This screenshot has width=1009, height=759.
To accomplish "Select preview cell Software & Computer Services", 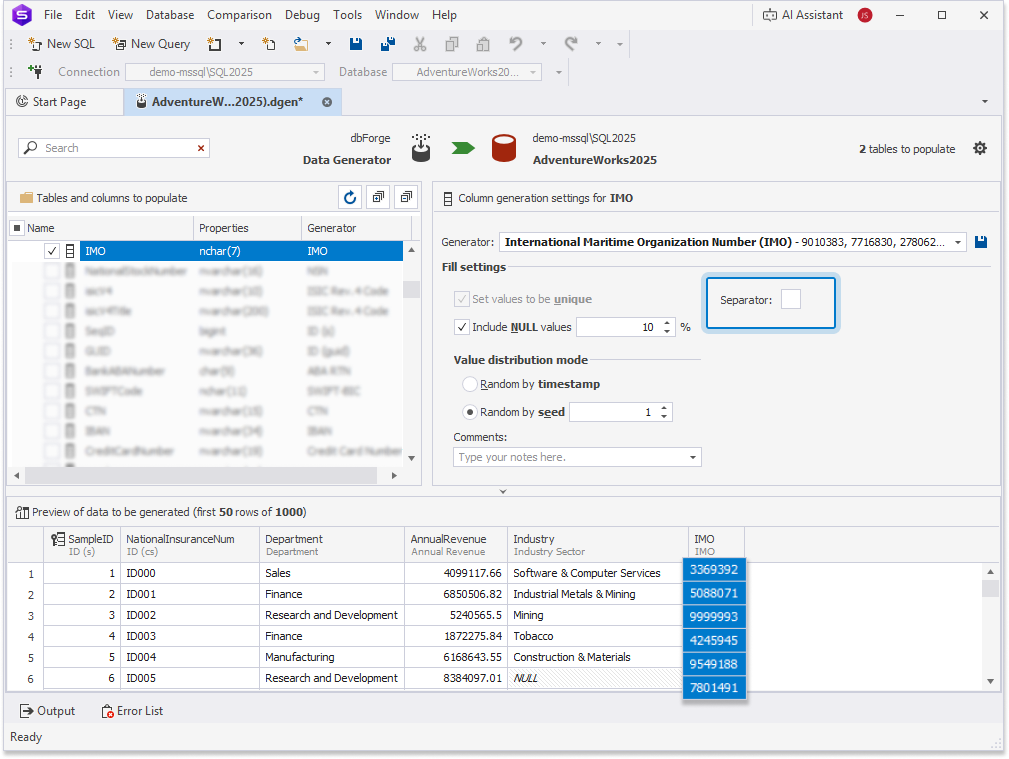I will 597,573.
